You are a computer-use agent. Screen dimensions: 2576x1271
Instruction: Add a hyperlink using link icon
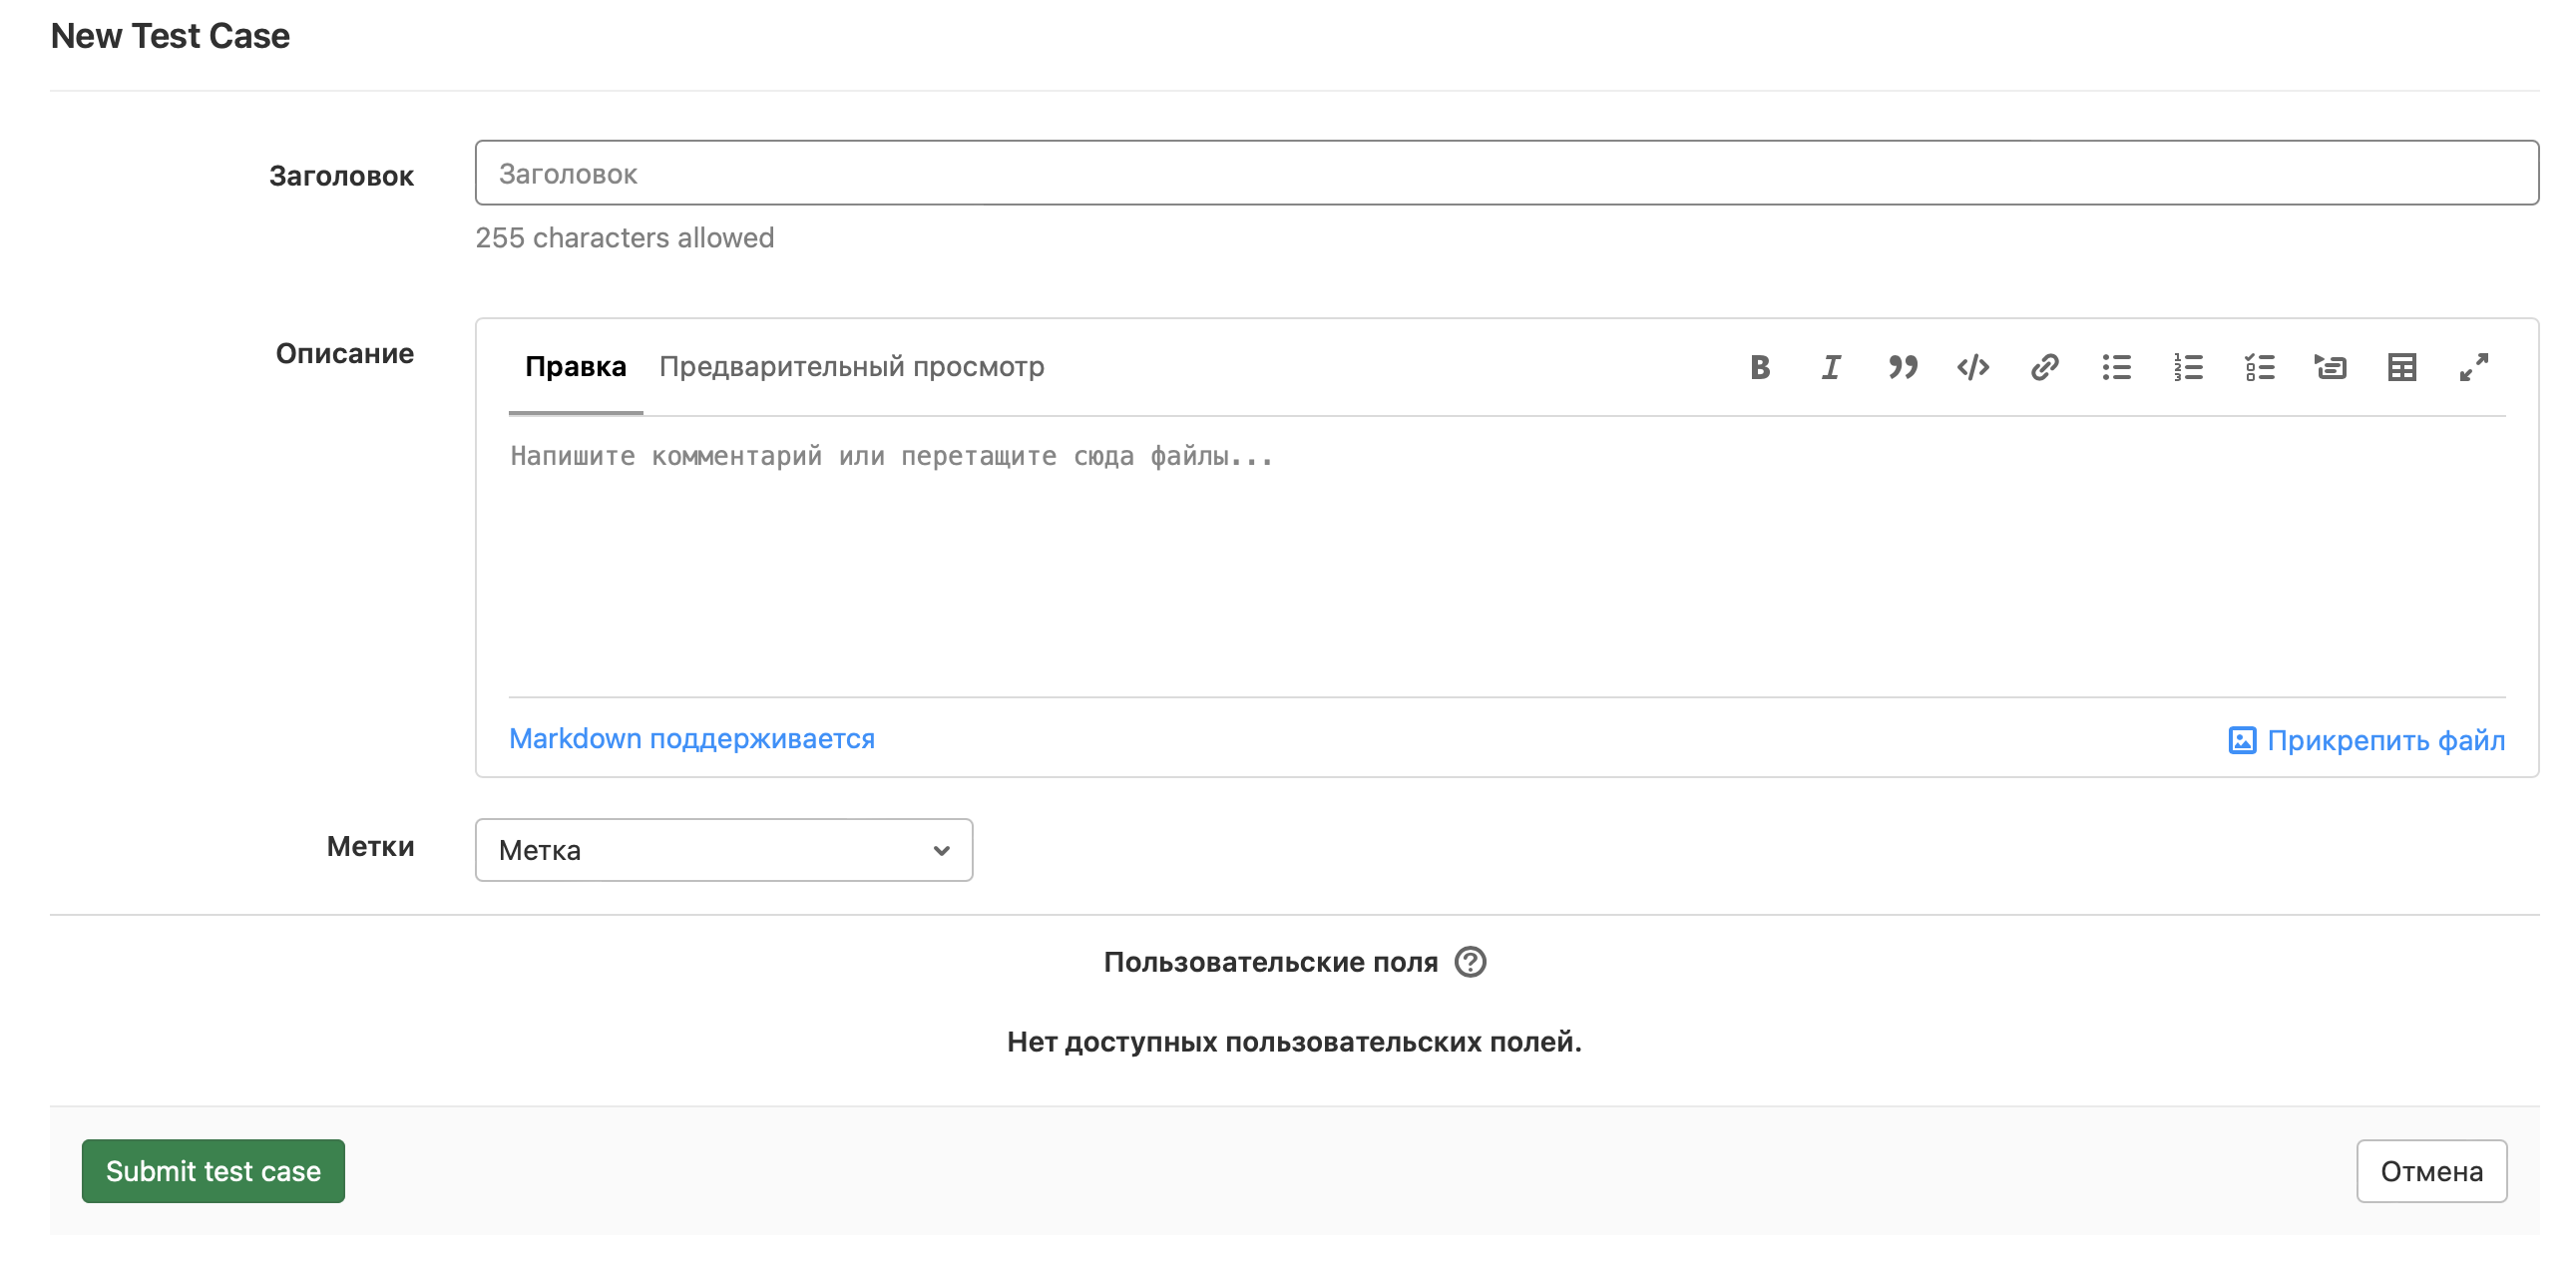[2044, 367]
